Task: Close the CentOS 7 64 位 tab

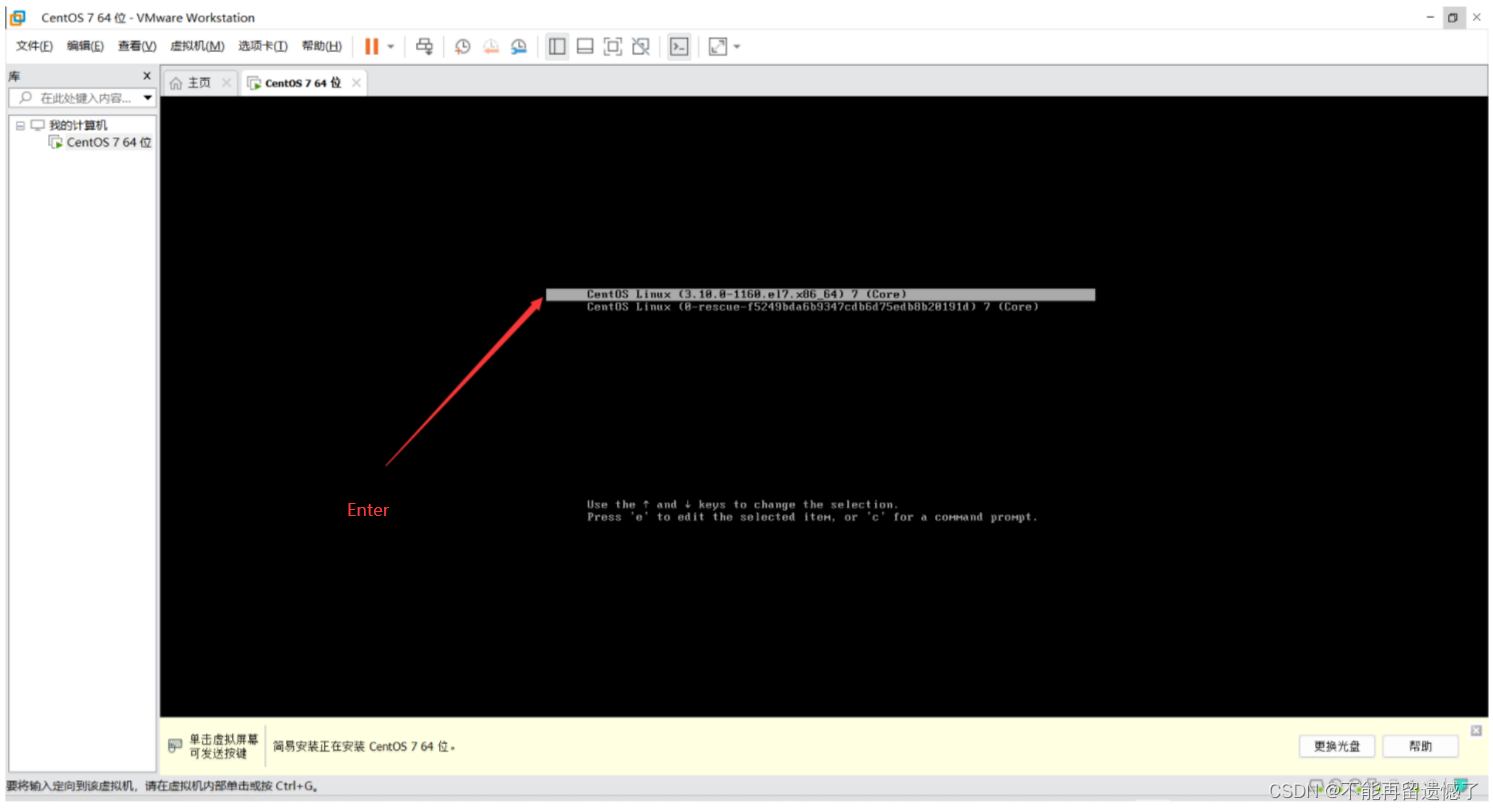Action: click(x=356, y=83)
